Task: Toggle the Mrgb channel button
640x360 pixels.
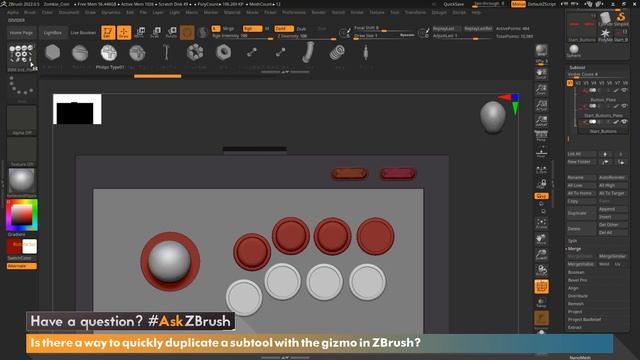Action: click(x=228, y=29)
